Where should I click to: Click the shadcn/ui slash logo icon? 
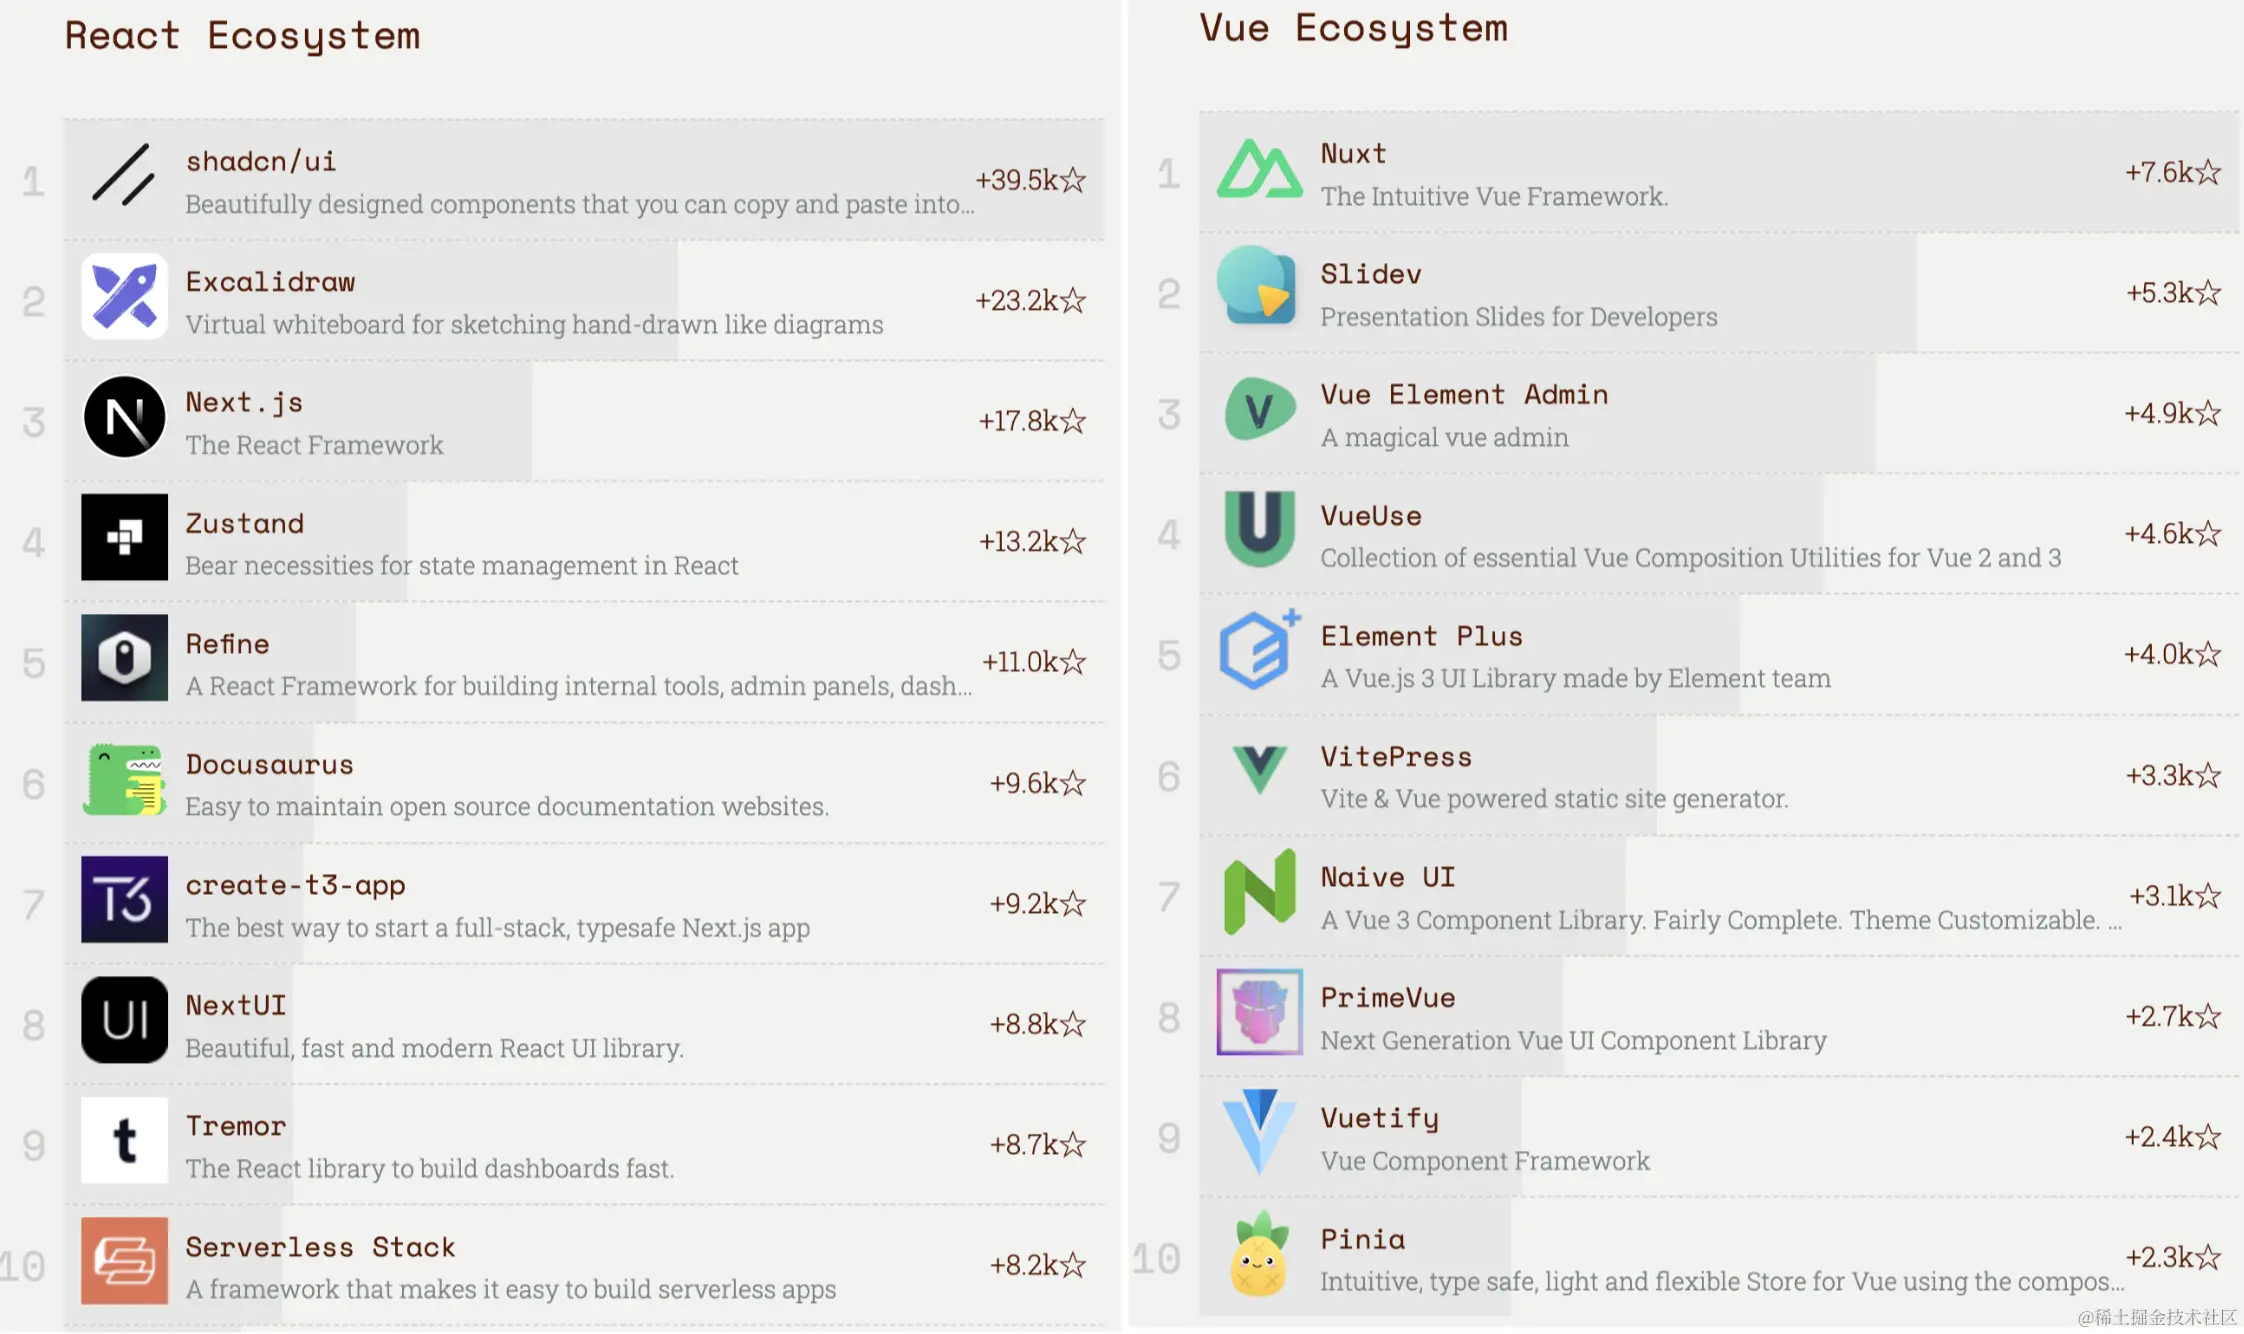[124, 176]
